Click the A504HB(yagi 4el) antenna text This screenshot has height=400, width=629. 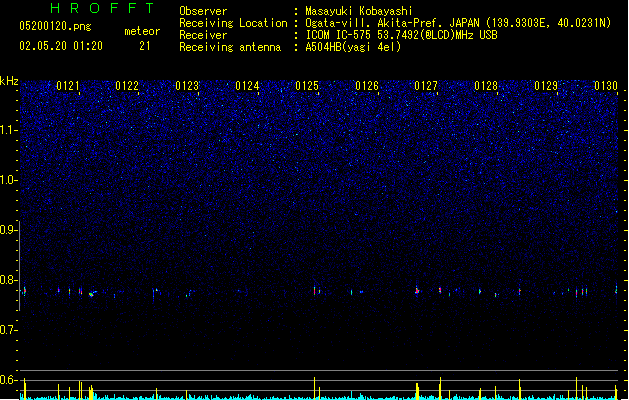pos(353,47)
